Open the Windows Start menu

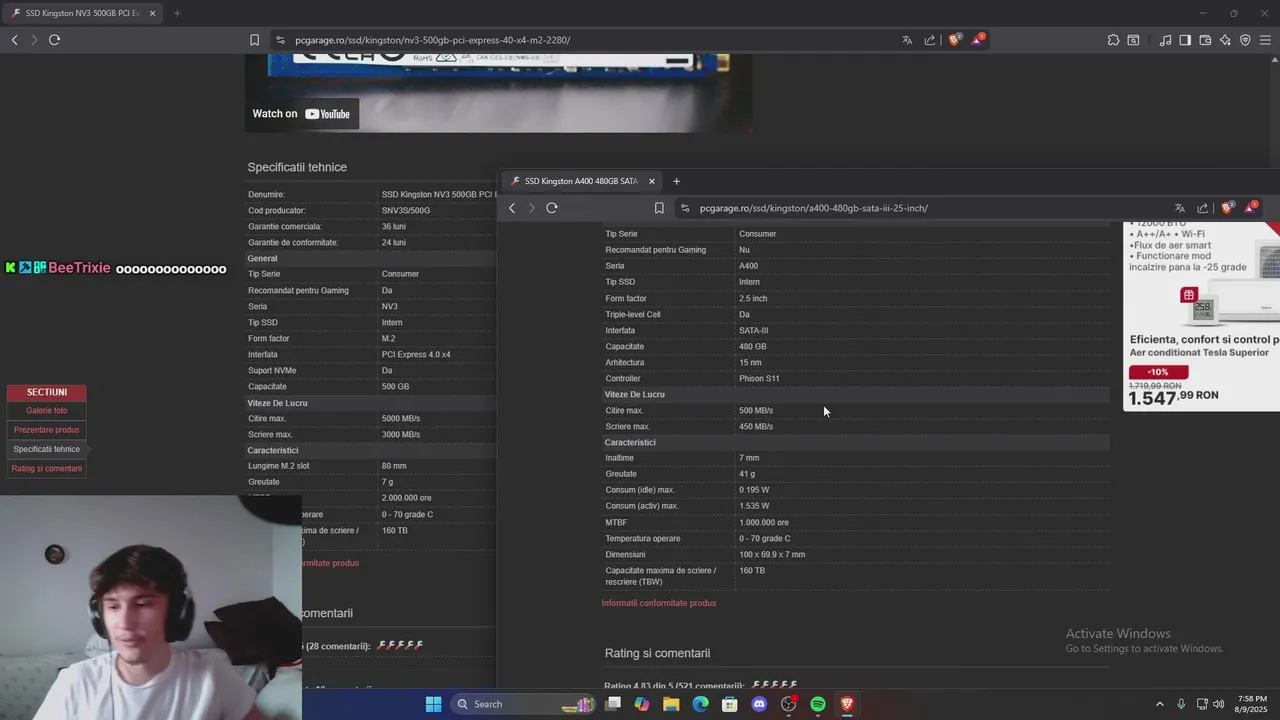(433, 704)
